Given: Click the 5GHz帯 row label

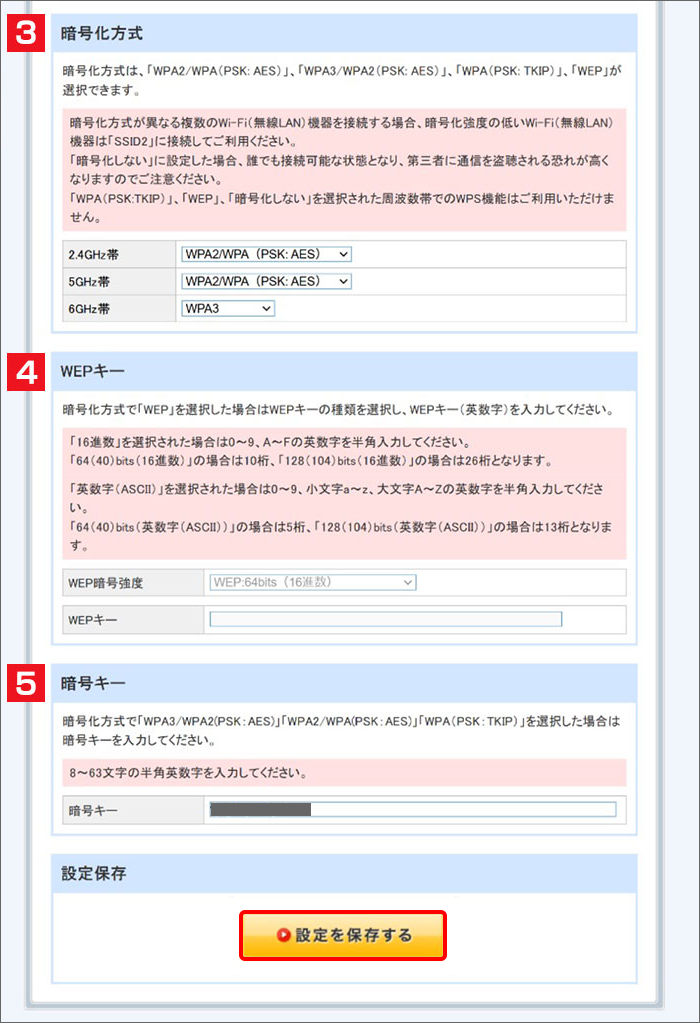Looking at the screenshot, I should (x=89, y=282).
